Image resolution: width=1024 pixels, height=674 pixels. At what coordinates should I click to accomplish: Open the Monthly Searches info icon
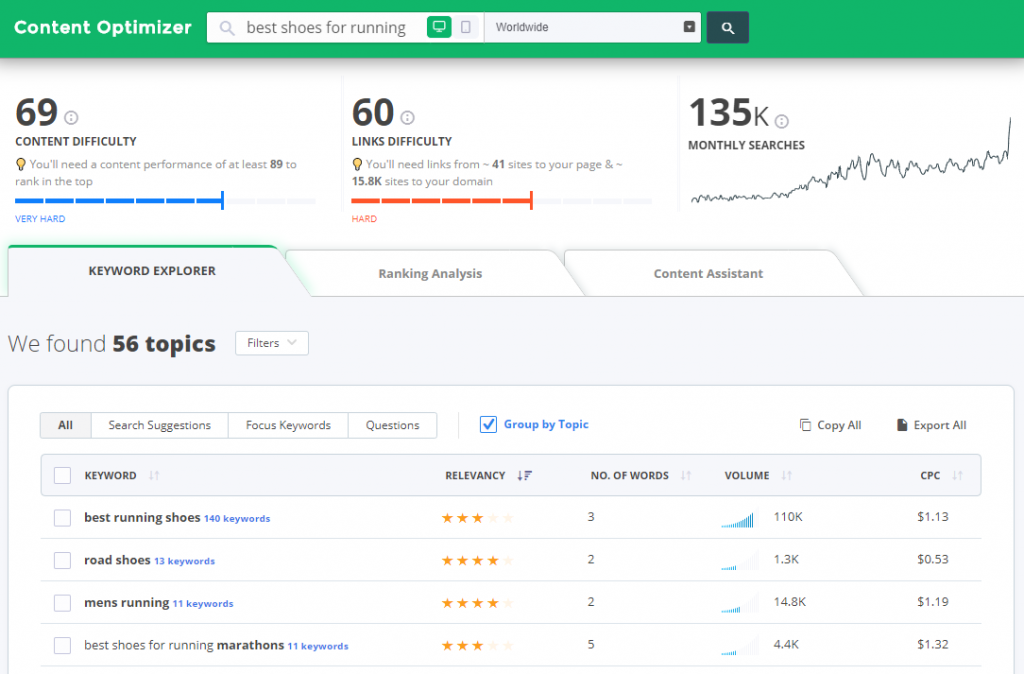782,121
